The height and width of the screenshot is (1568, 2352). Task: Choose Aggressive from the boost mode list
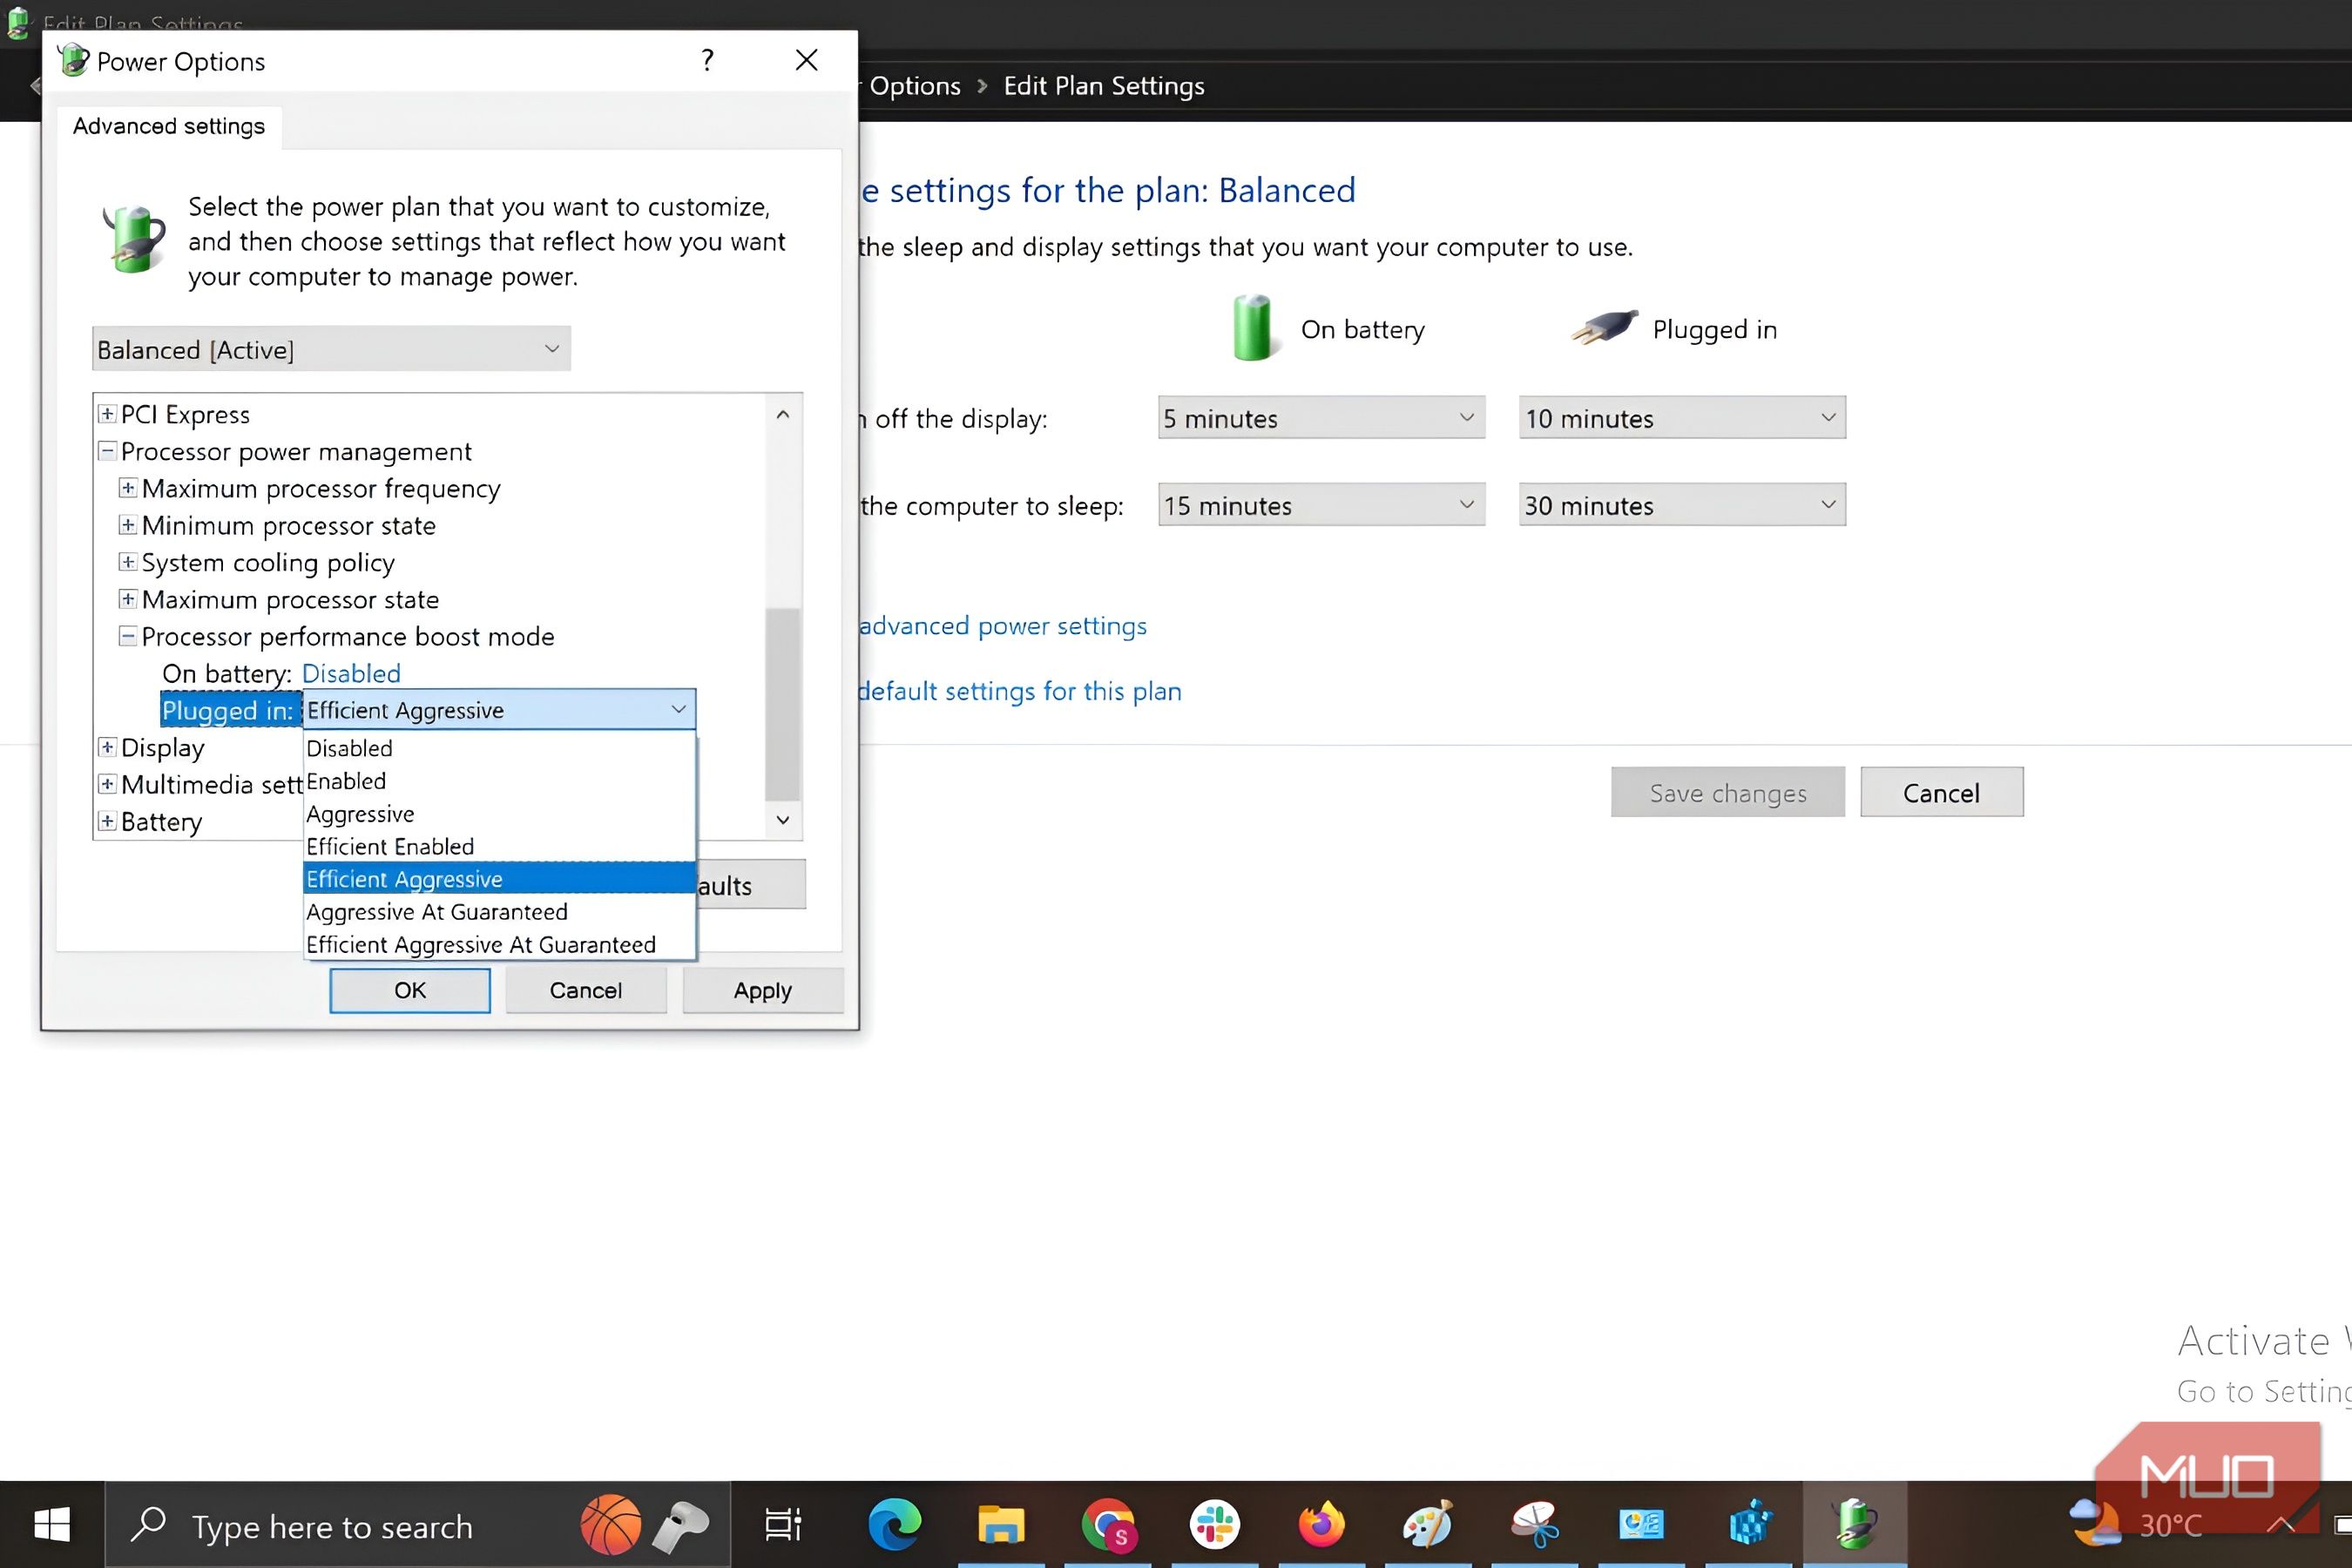point(499,814)
